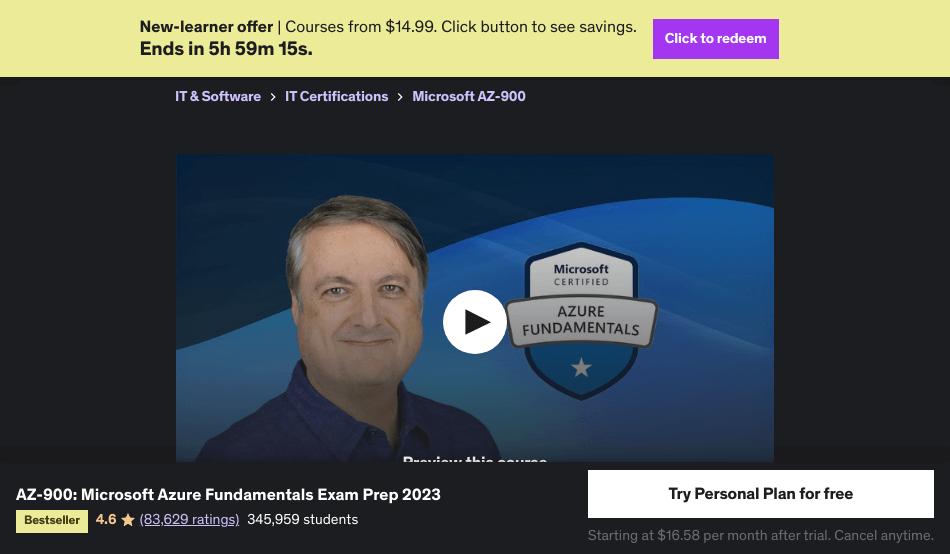Click the AZ-900 course title text
The height and width of the screenshot is (554, 950).
[228, 495]
